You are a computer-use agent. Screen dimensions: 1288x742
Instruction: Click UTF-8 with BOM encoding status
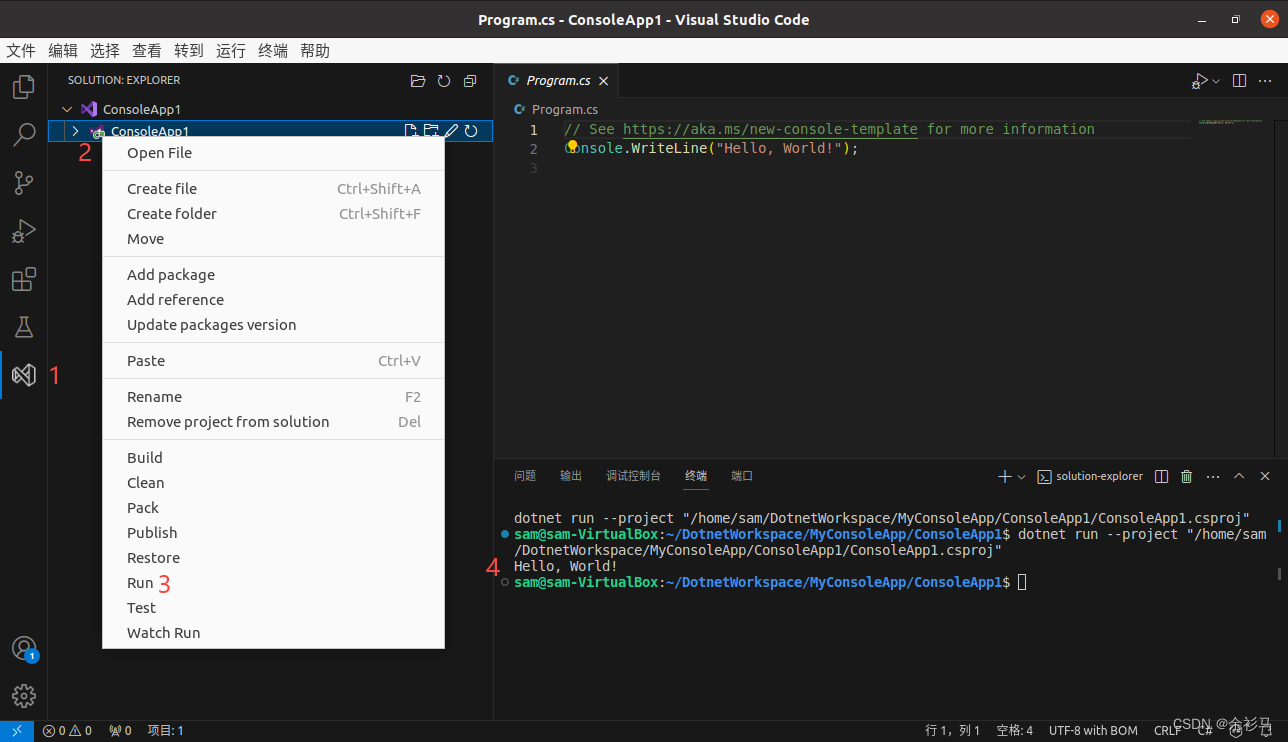pyautogui.click(x=1093, y=731)
